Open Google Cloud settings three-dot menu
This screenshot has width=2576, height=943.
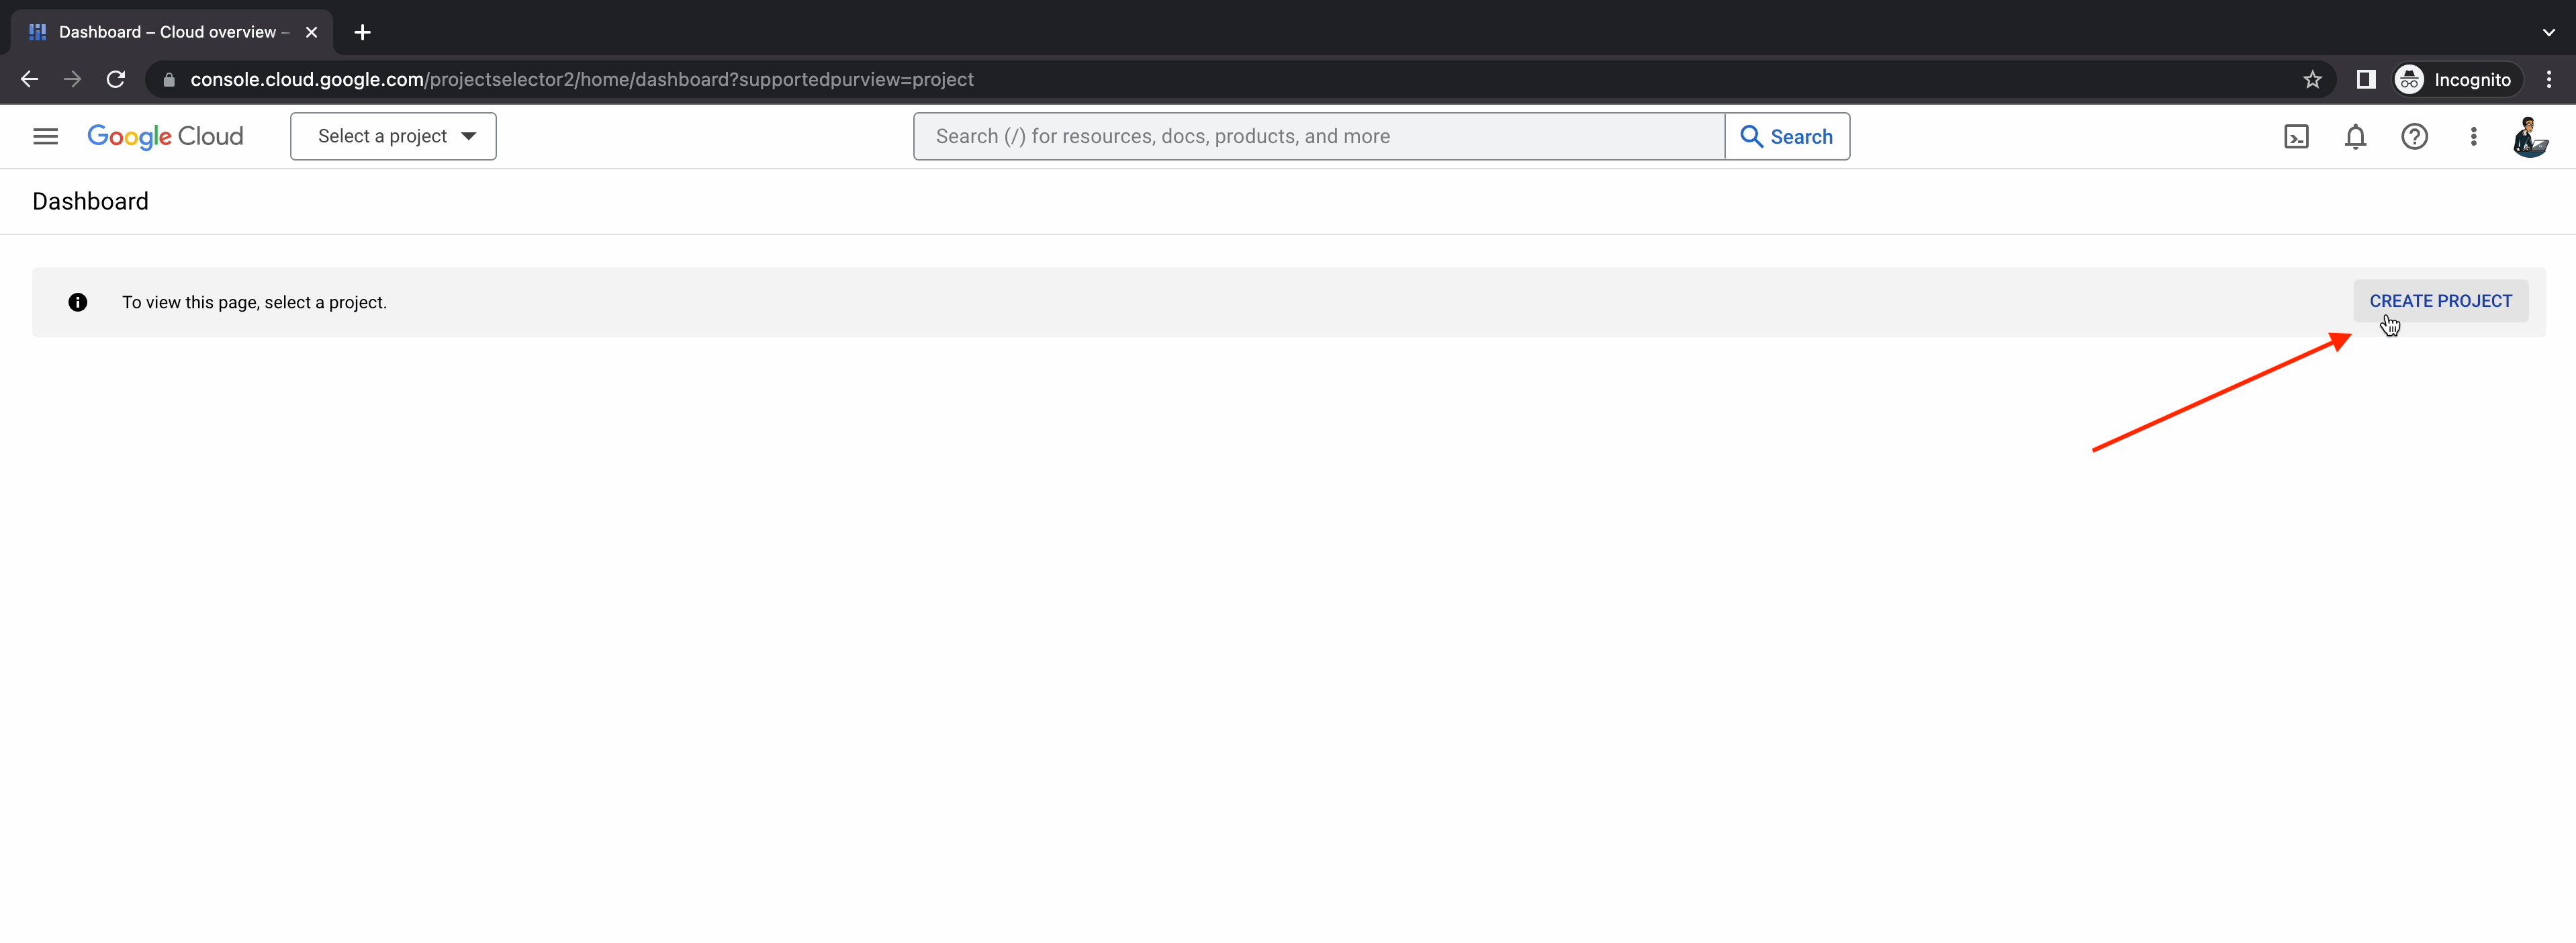(x=2473, y=136)
